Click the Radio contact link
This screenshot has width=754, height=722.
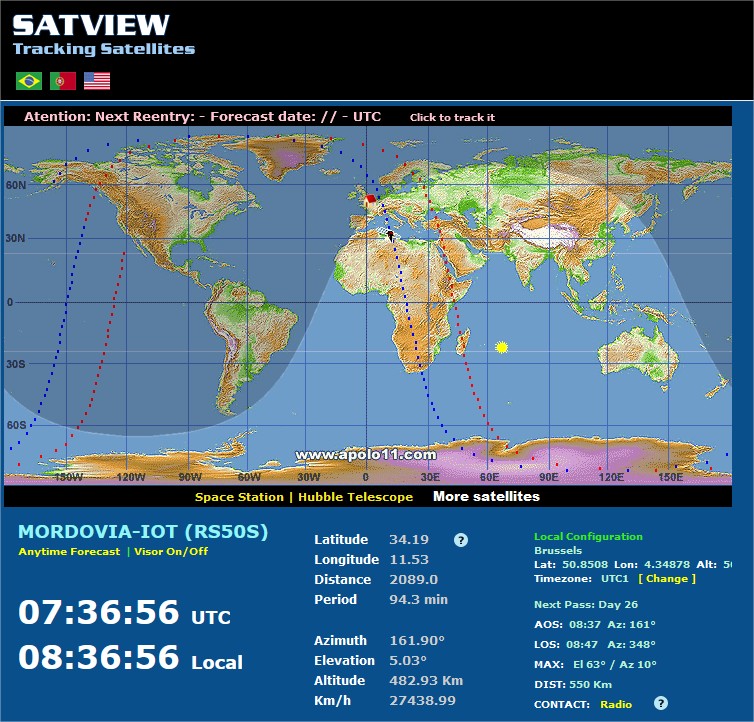(x=616, y=704)
